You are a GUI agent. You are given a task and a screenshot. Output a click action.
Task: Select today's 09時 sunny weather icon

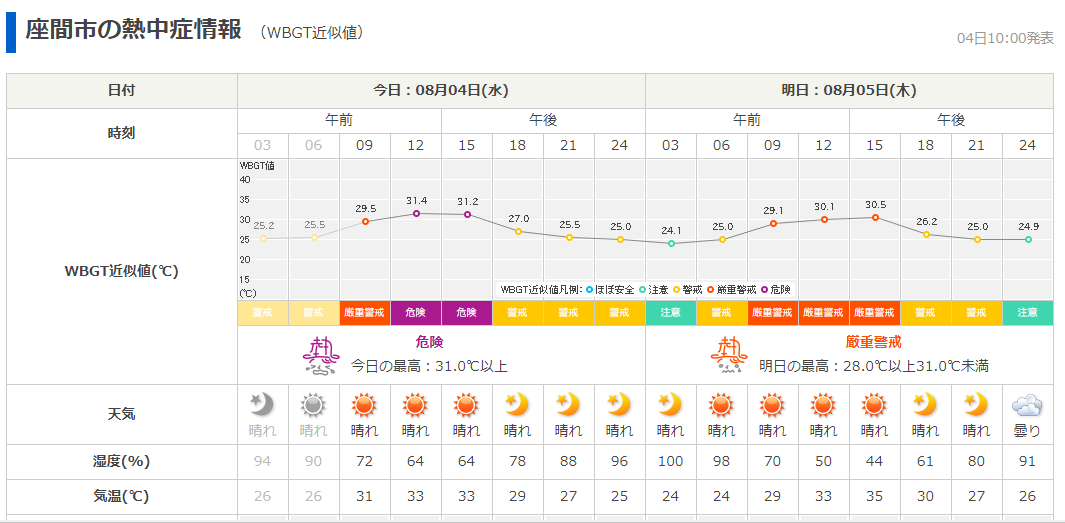[x=364, y=405]
